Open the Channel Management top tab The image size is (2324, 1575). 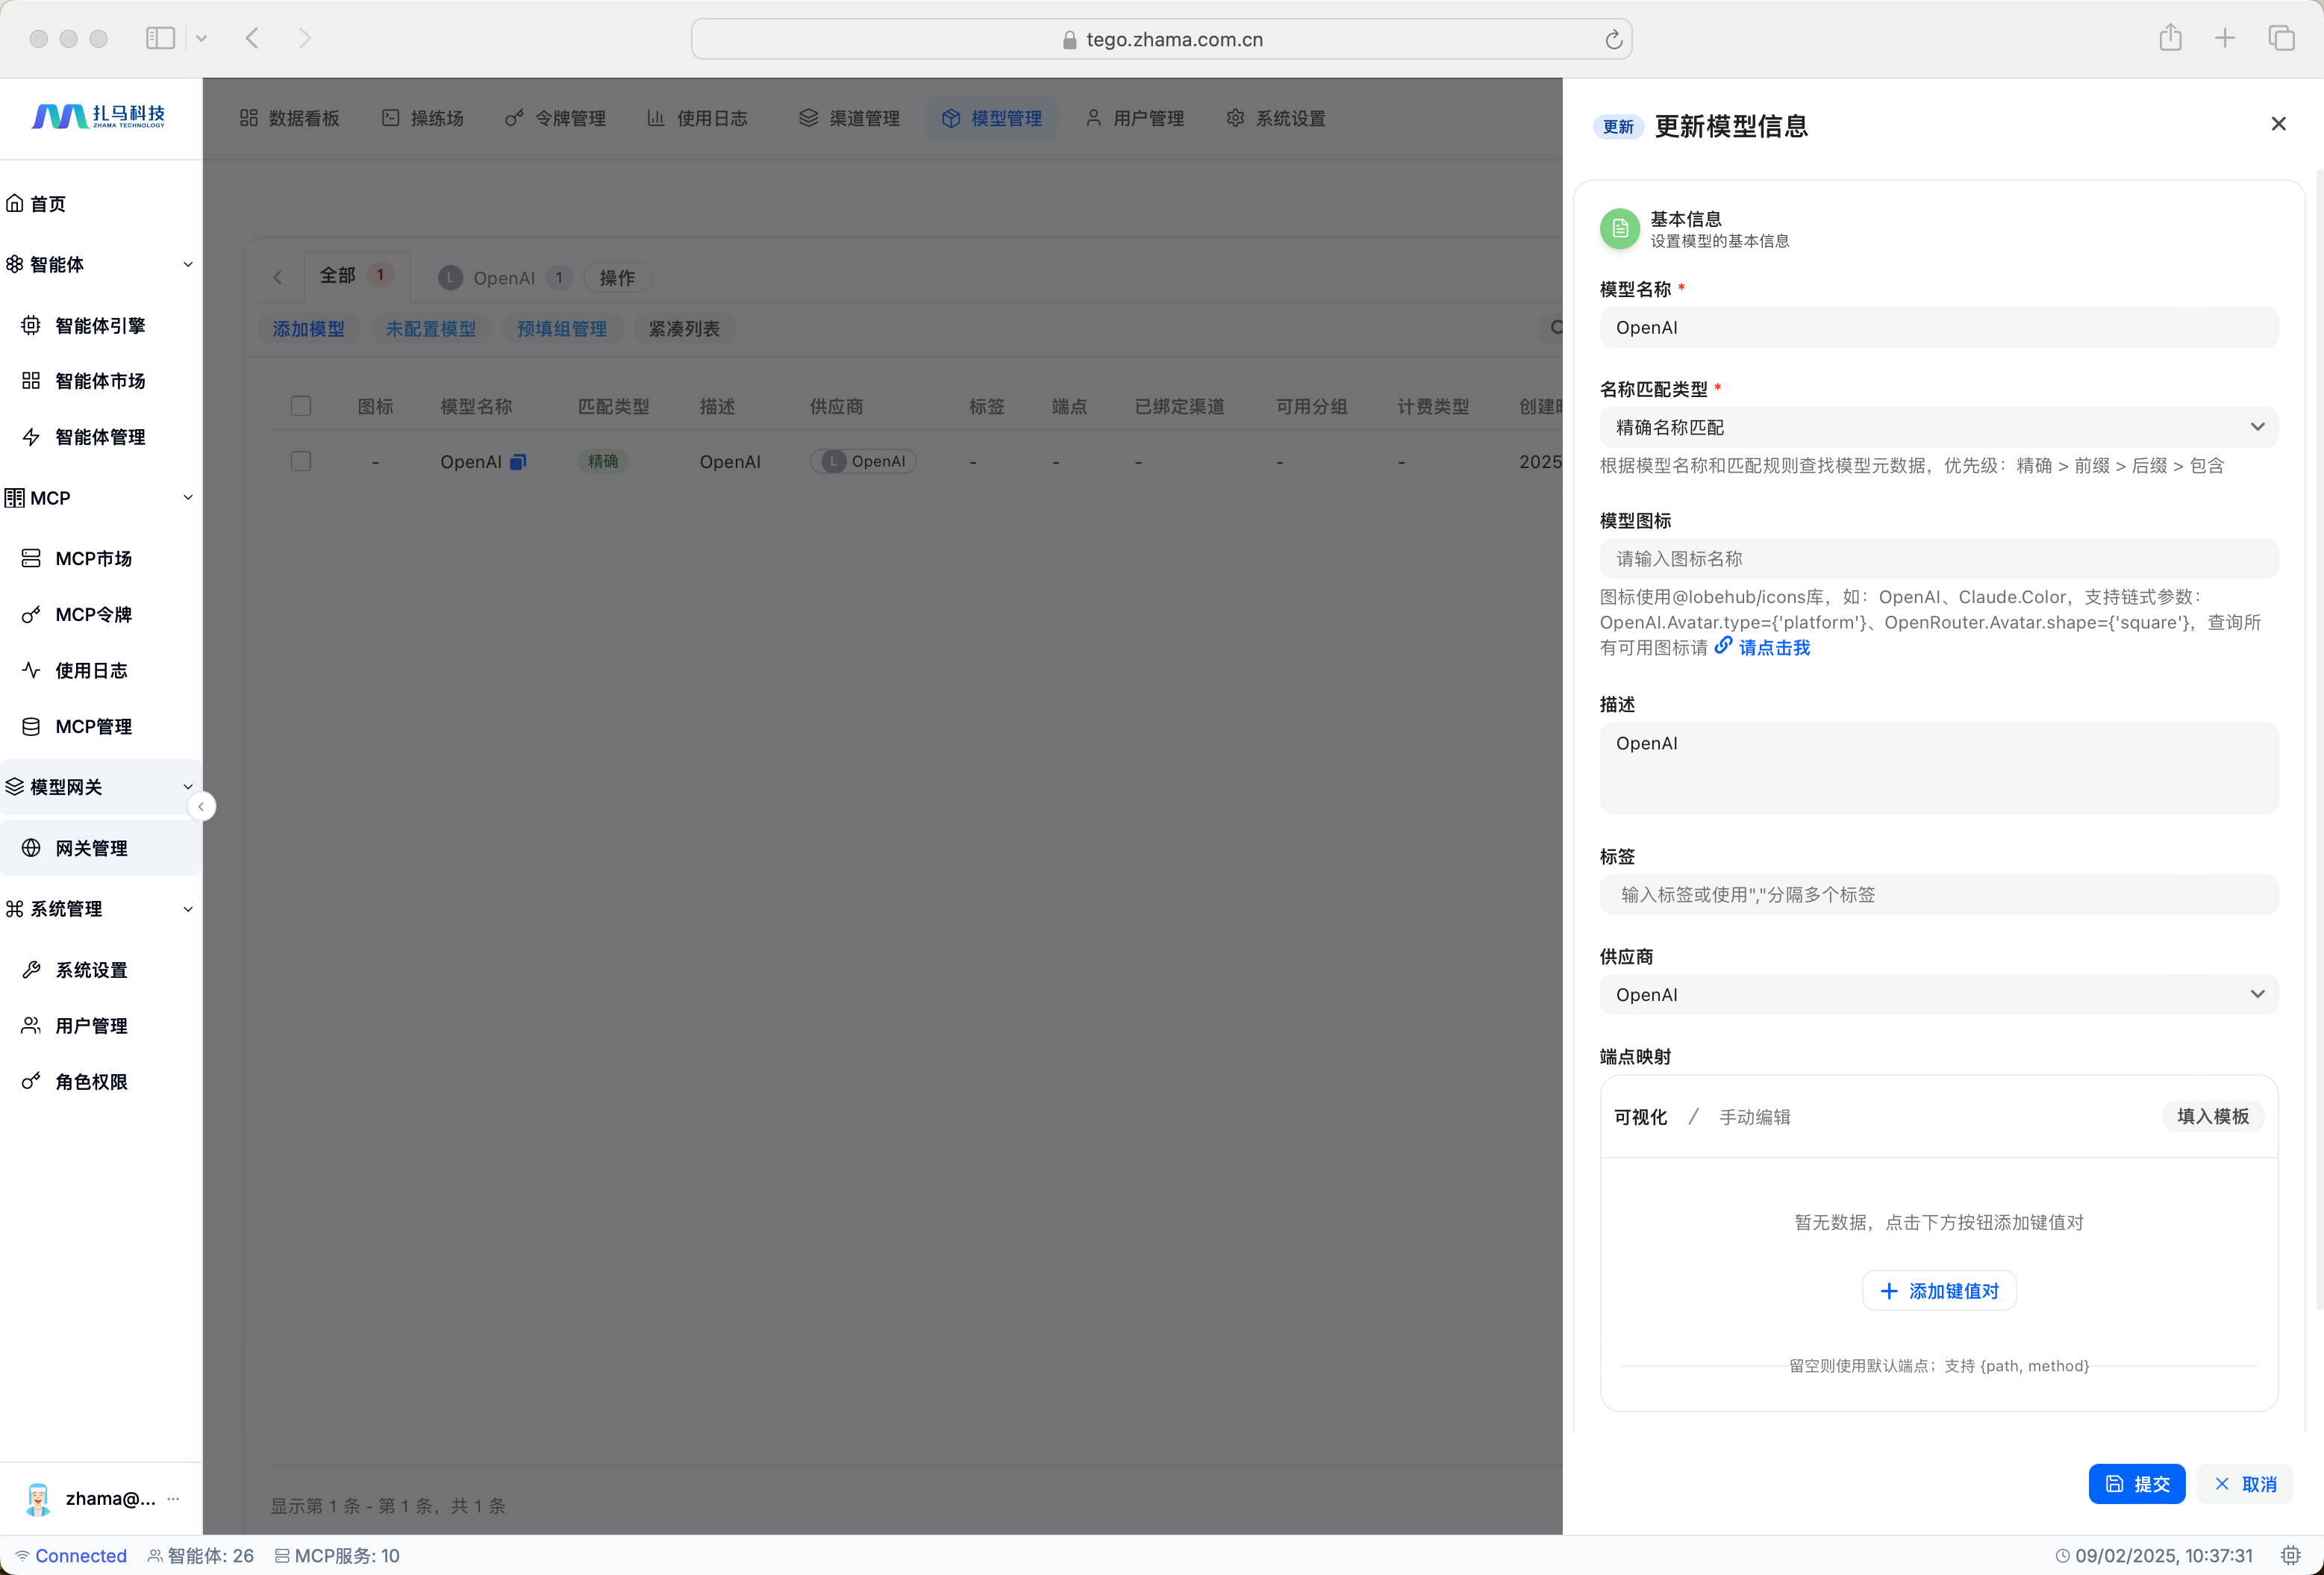coord(849,118)
